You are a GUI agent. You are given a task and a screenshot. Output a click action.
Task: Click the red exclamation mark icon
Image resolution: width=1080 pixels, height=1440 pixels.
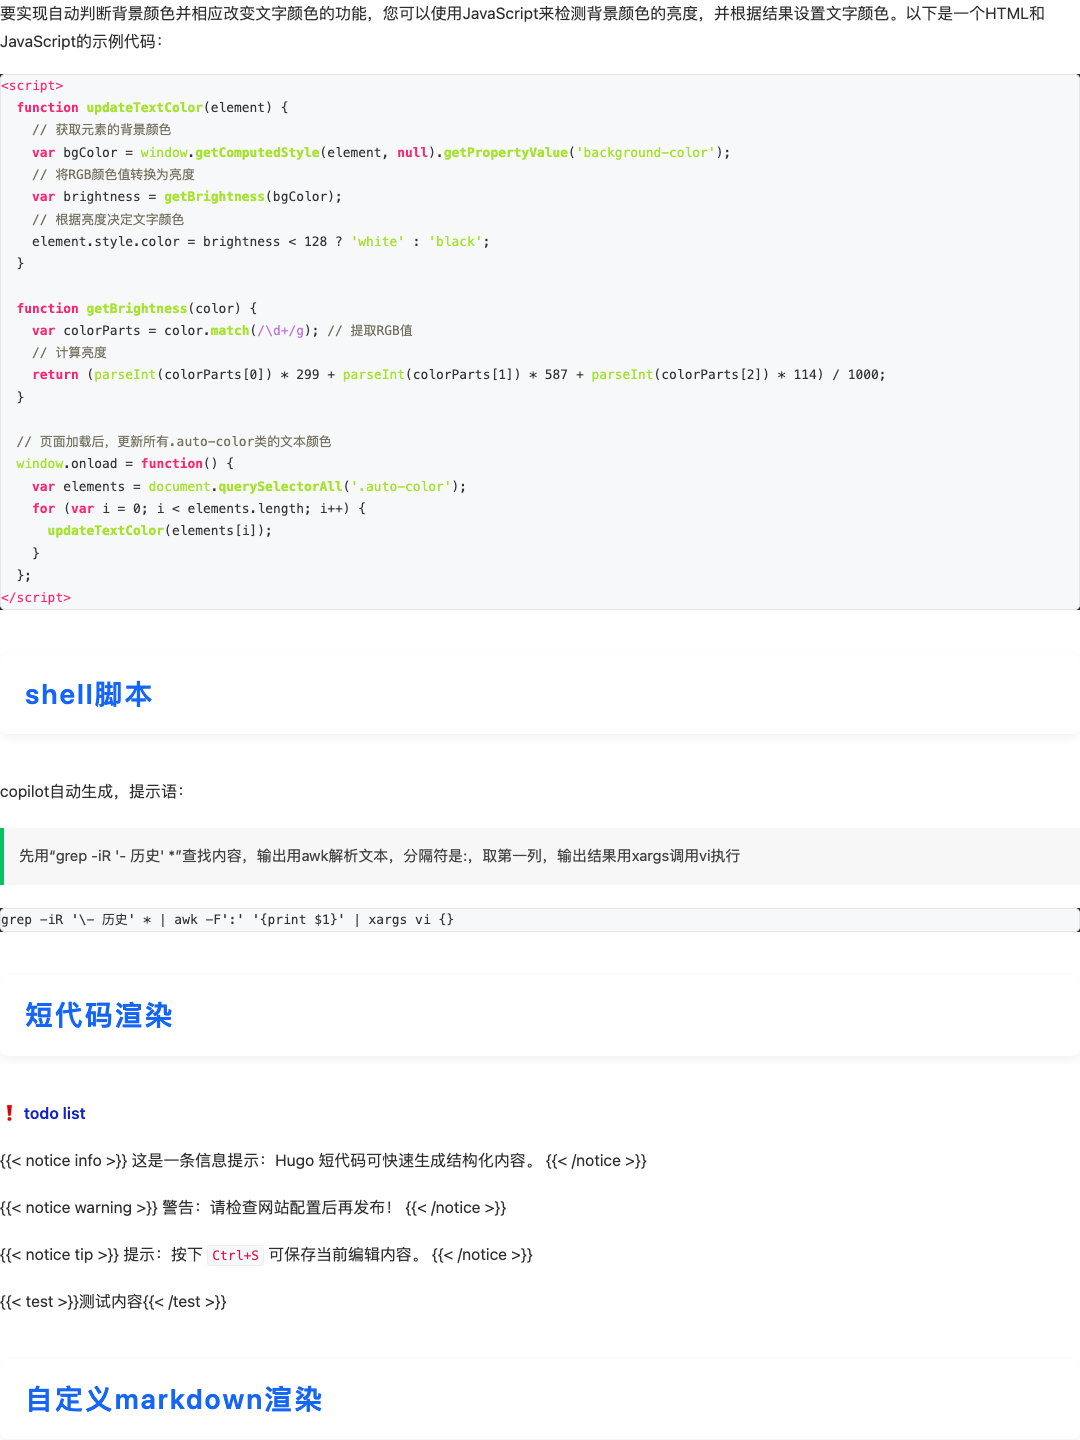pyautogui.click(x=10, y=1113)
